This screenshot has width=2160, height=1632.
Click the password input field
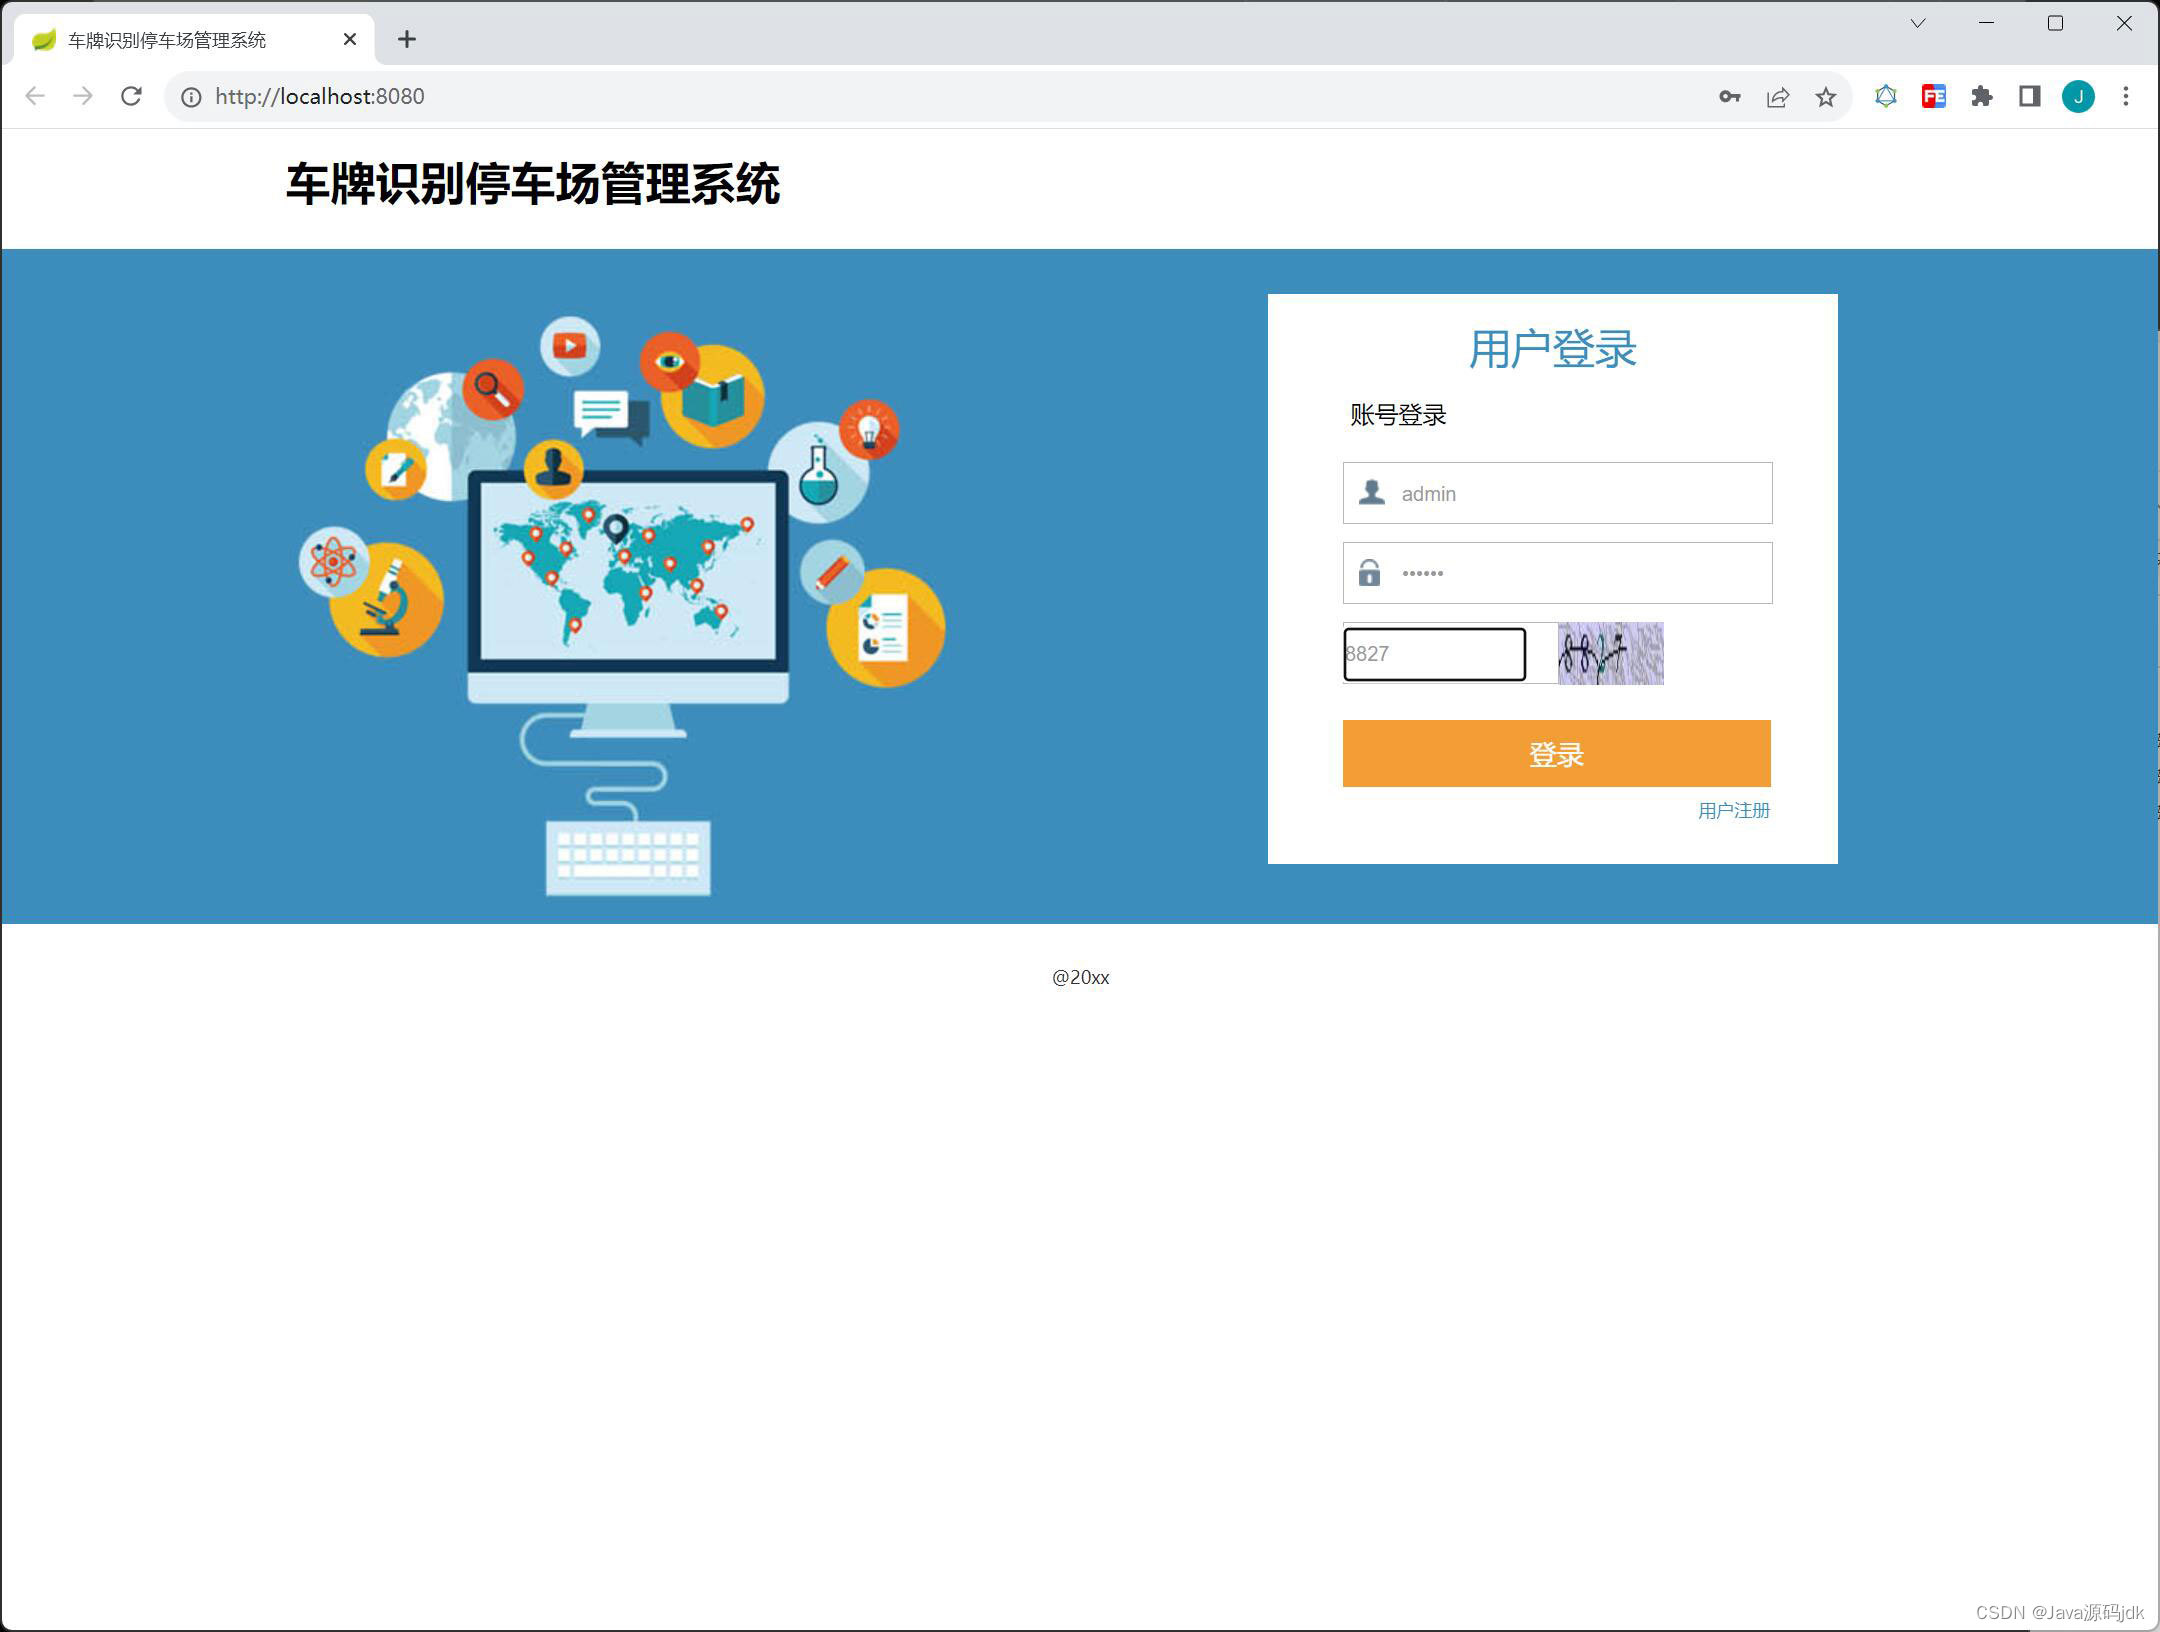[x=1580, y=573]
